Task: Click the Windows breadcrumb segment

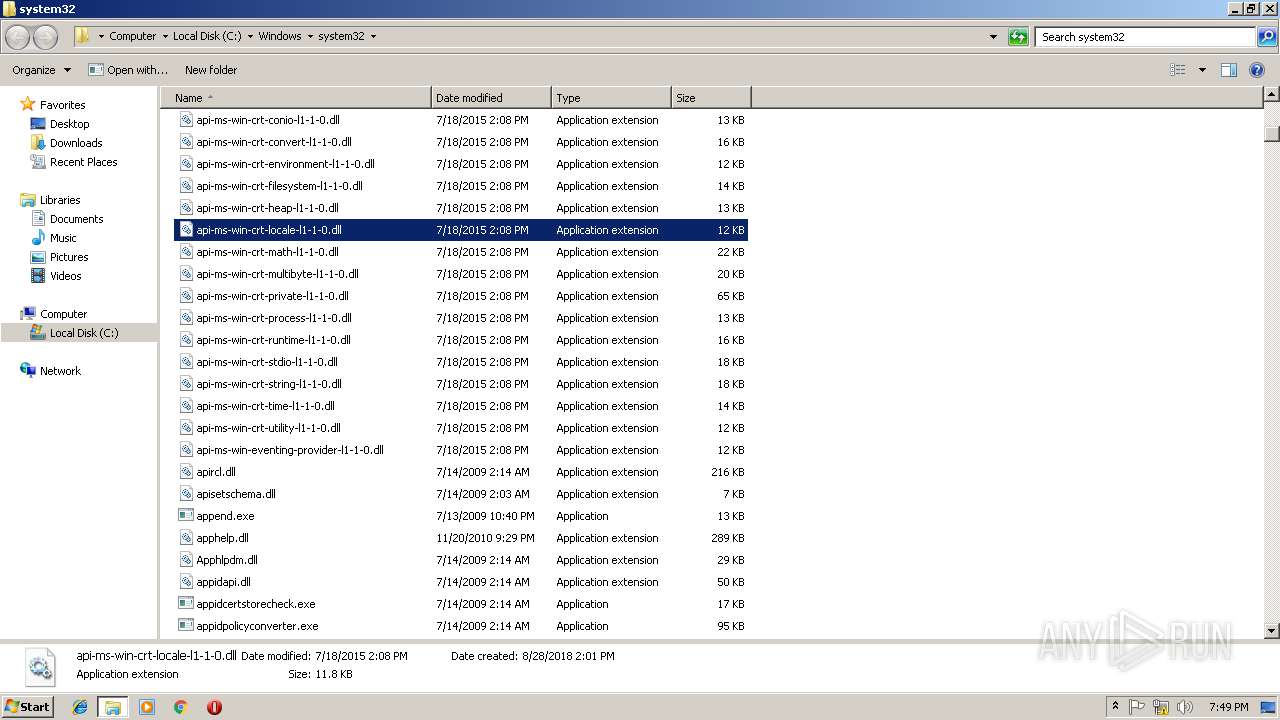Action: coord(280,36)
